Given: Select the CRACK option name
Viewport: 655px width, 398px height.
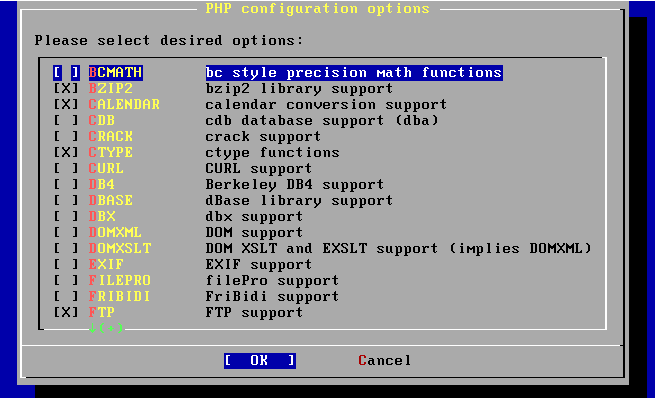Looking at the screenshot, I should point(111,137).
